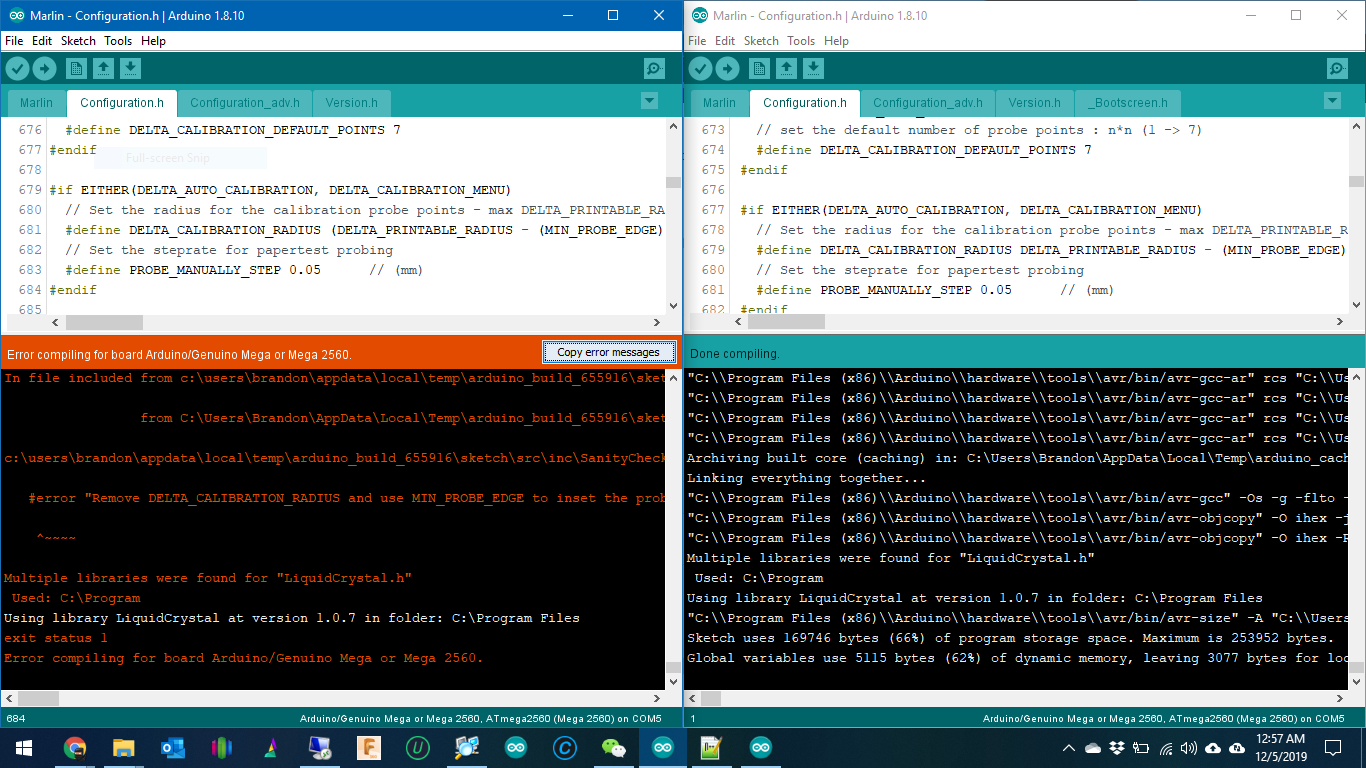Open the Windows Start menu

click(x=24, y=748)
